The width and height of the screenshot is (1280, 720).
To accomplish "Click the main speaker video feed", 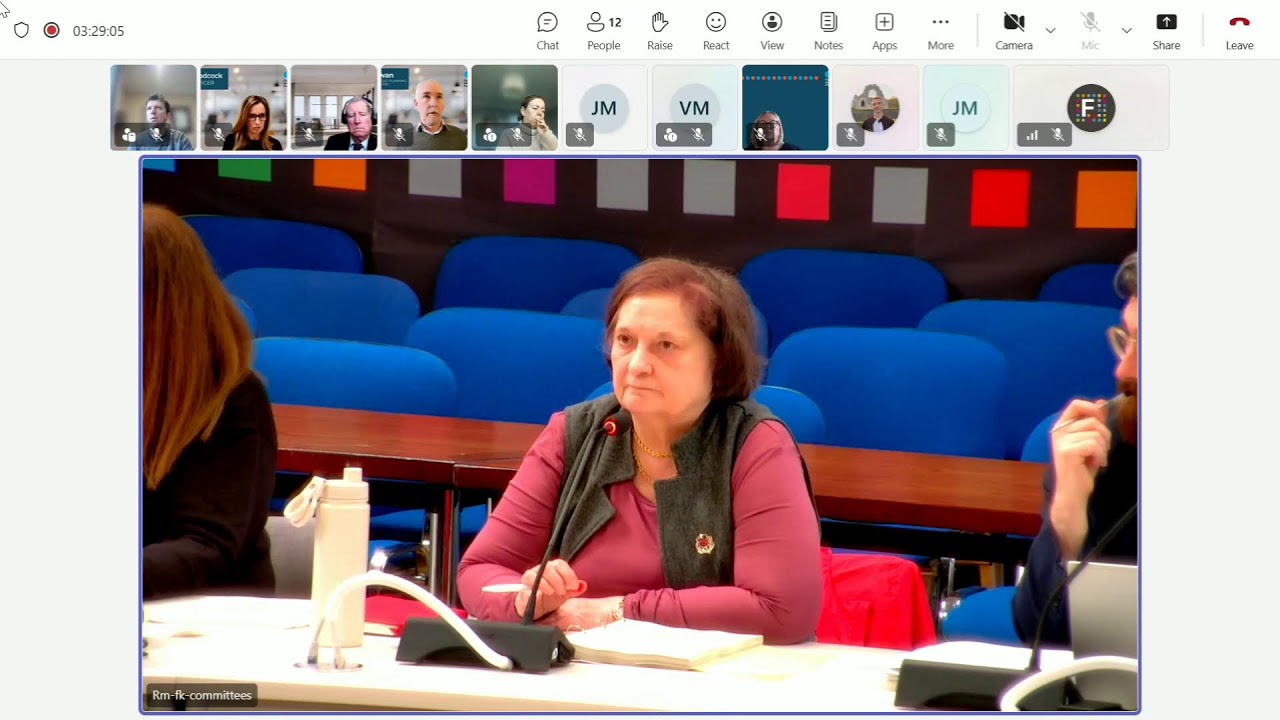I will 640,435.
